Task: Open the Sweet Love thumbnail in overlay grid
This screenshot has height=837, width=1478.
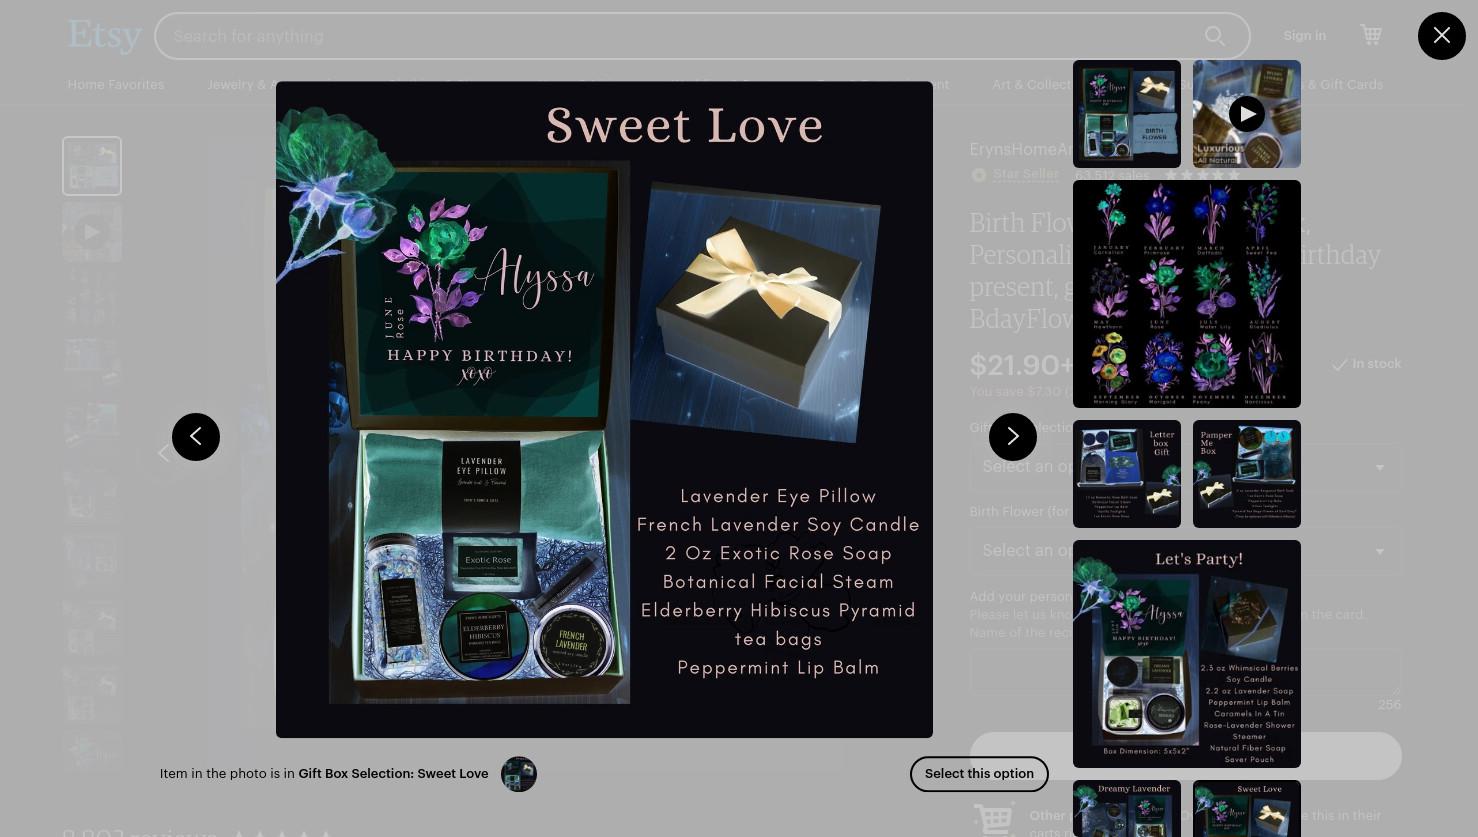Action: [x=1247, y=808]
